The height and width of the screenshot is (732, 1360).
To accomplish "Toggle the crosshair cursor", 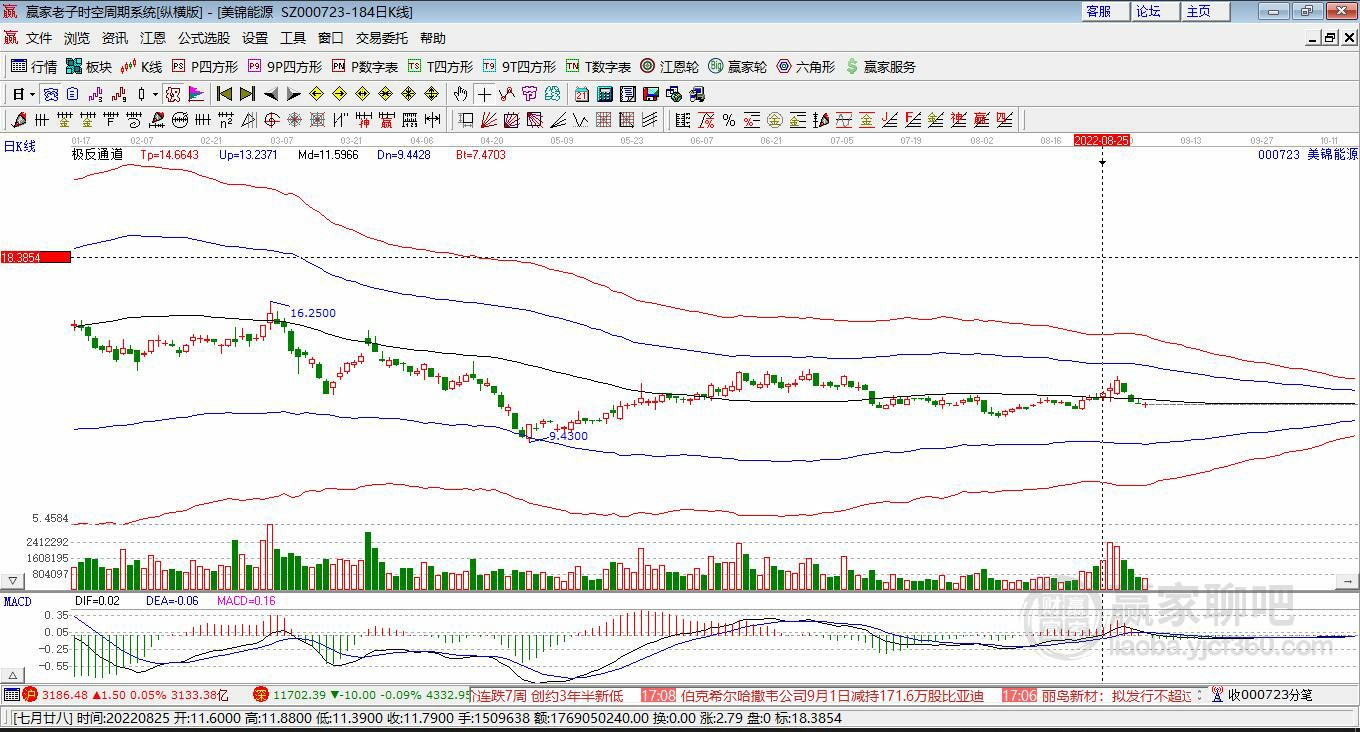I will 484,94.
